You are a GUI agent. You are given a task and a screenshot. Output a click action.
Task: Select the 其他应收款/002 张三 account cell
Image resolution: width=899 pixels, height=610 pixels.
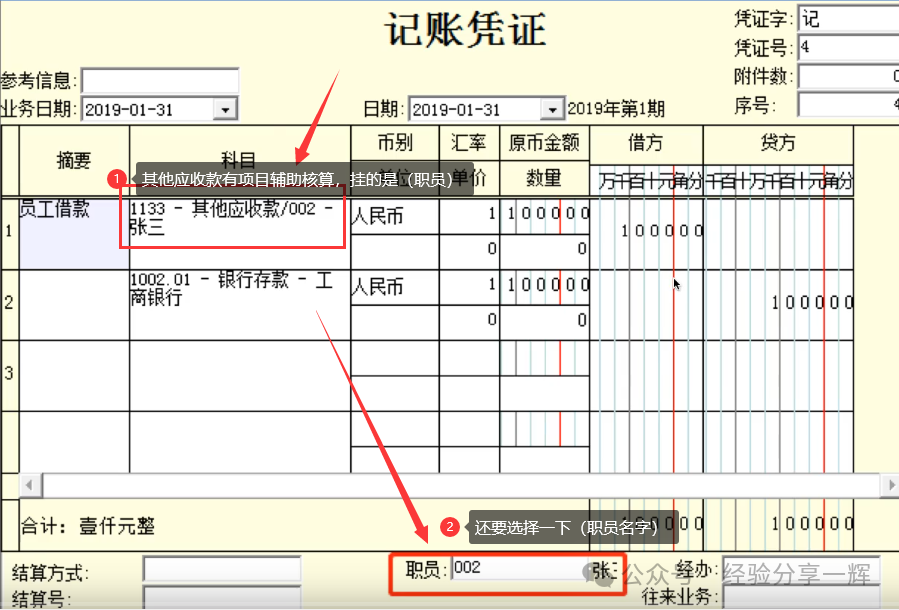click(x=238, y=221)
